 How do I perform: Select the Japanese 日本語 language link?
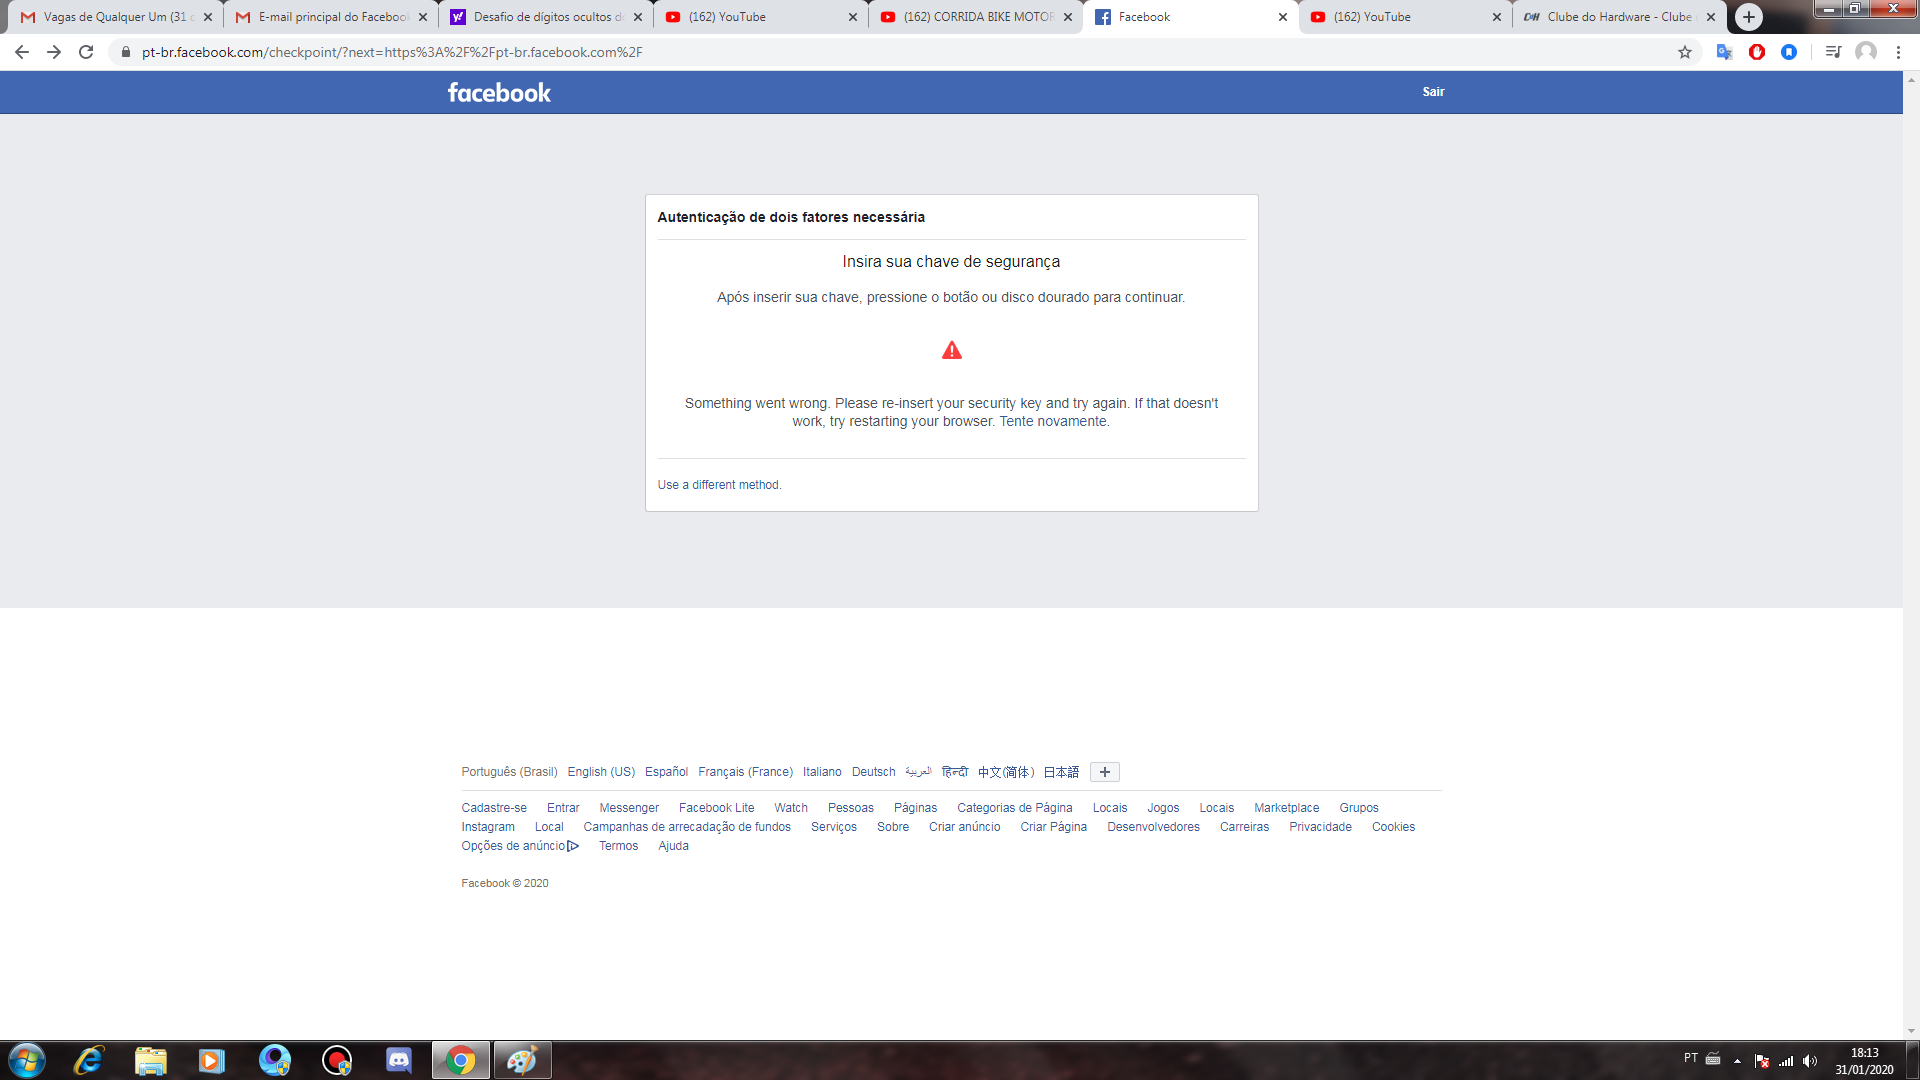1061,772
